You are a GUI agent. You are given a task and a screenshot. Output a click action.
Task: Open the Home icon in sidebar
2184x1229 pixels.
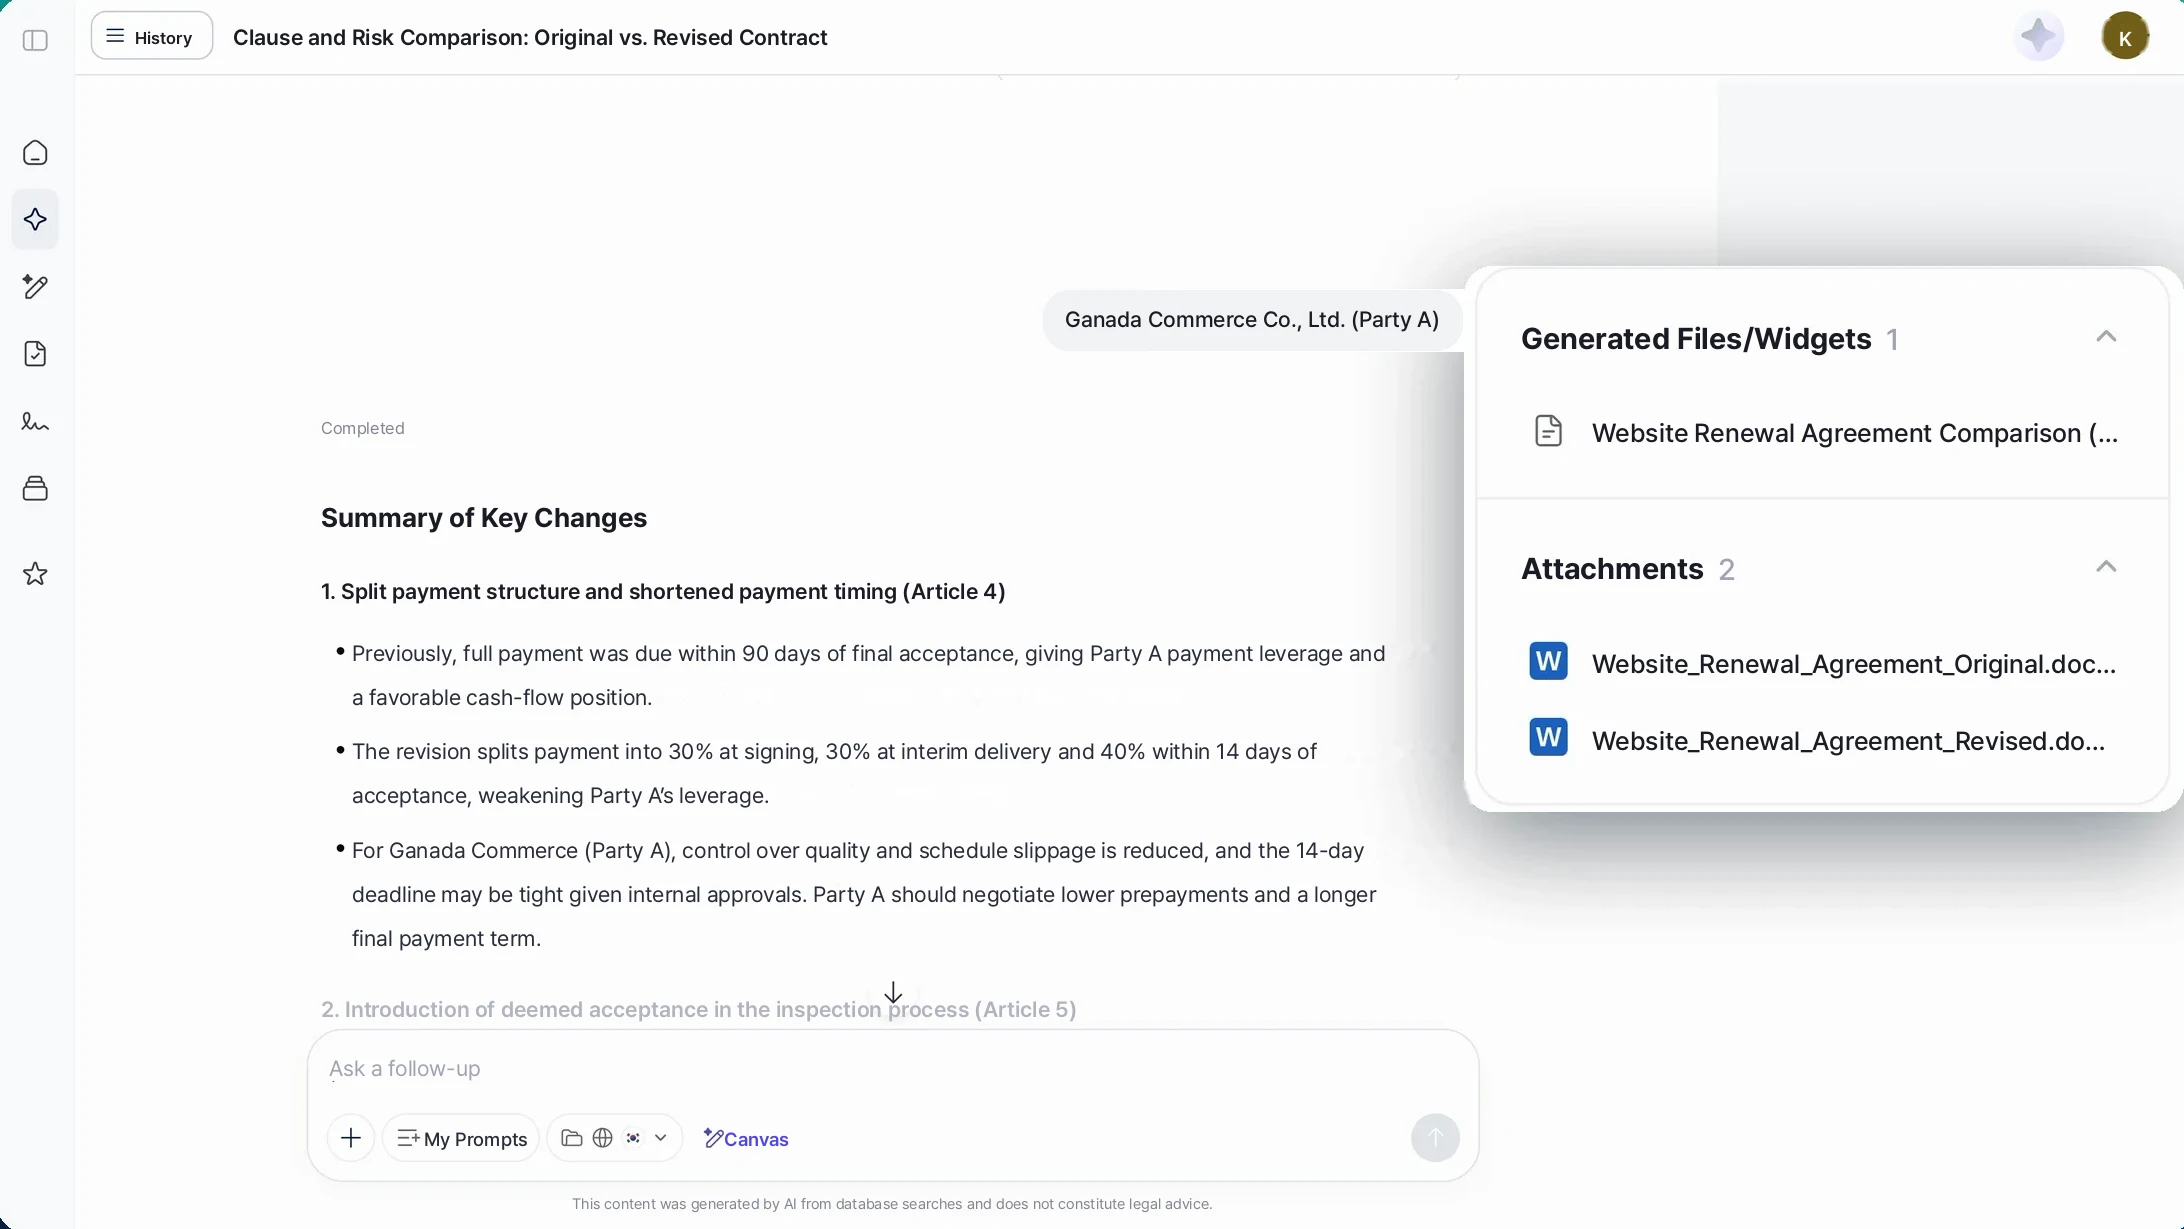35,153
